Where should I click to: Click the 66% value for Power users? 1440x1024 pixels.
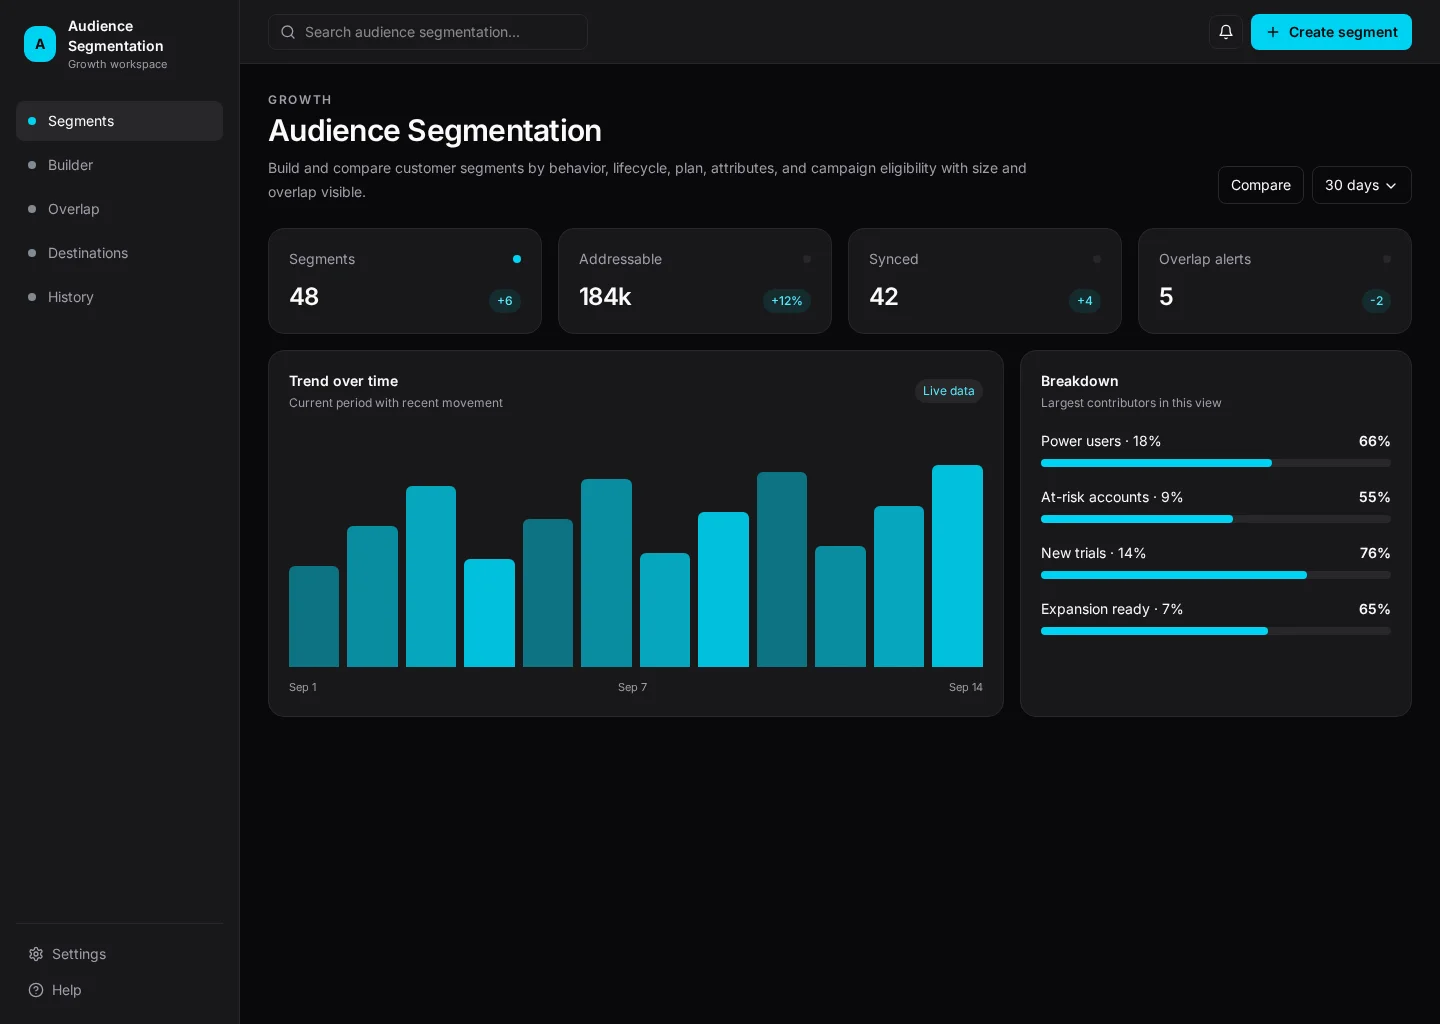tap(1375, 441)
